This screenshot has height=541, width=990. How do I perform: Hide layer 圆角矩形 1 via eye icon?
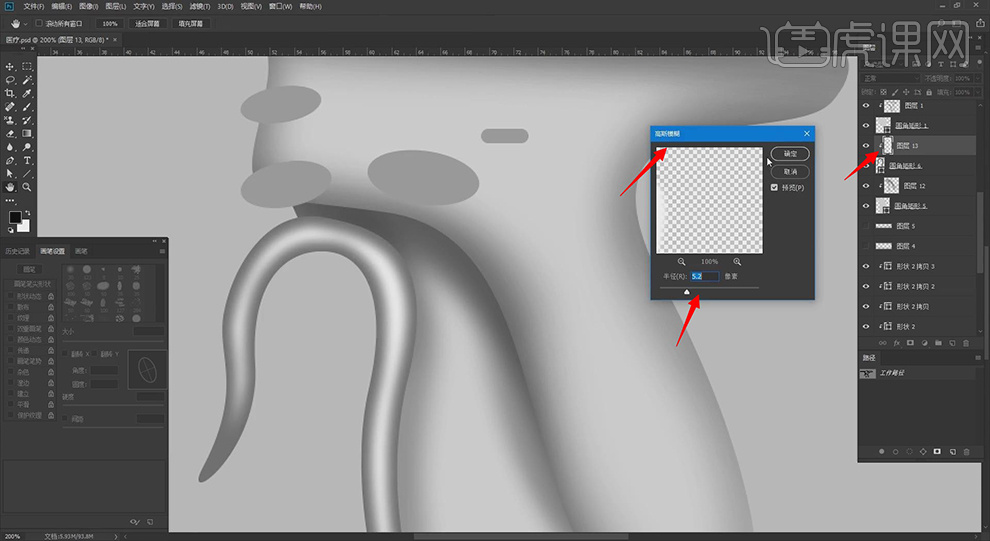point(866,126)
